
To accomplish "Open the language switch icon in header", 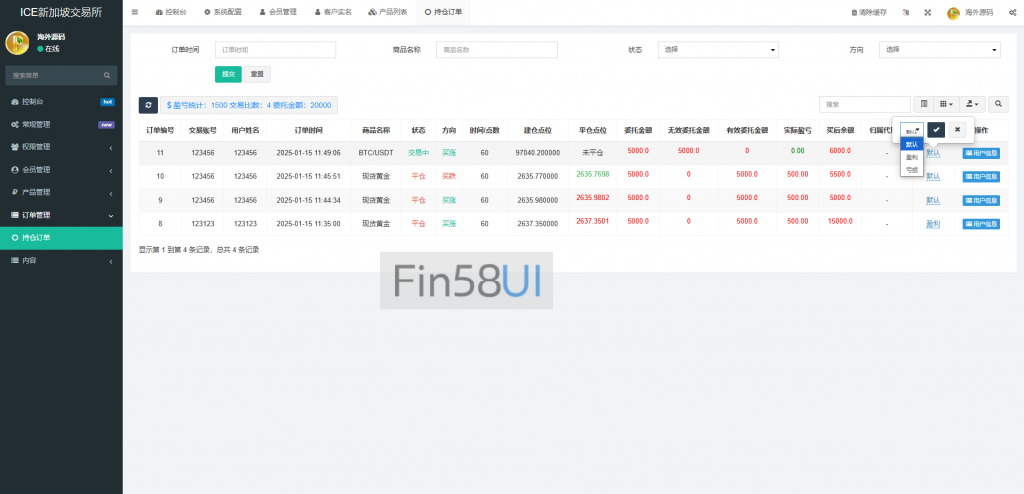I will click(x=905, y=12).
